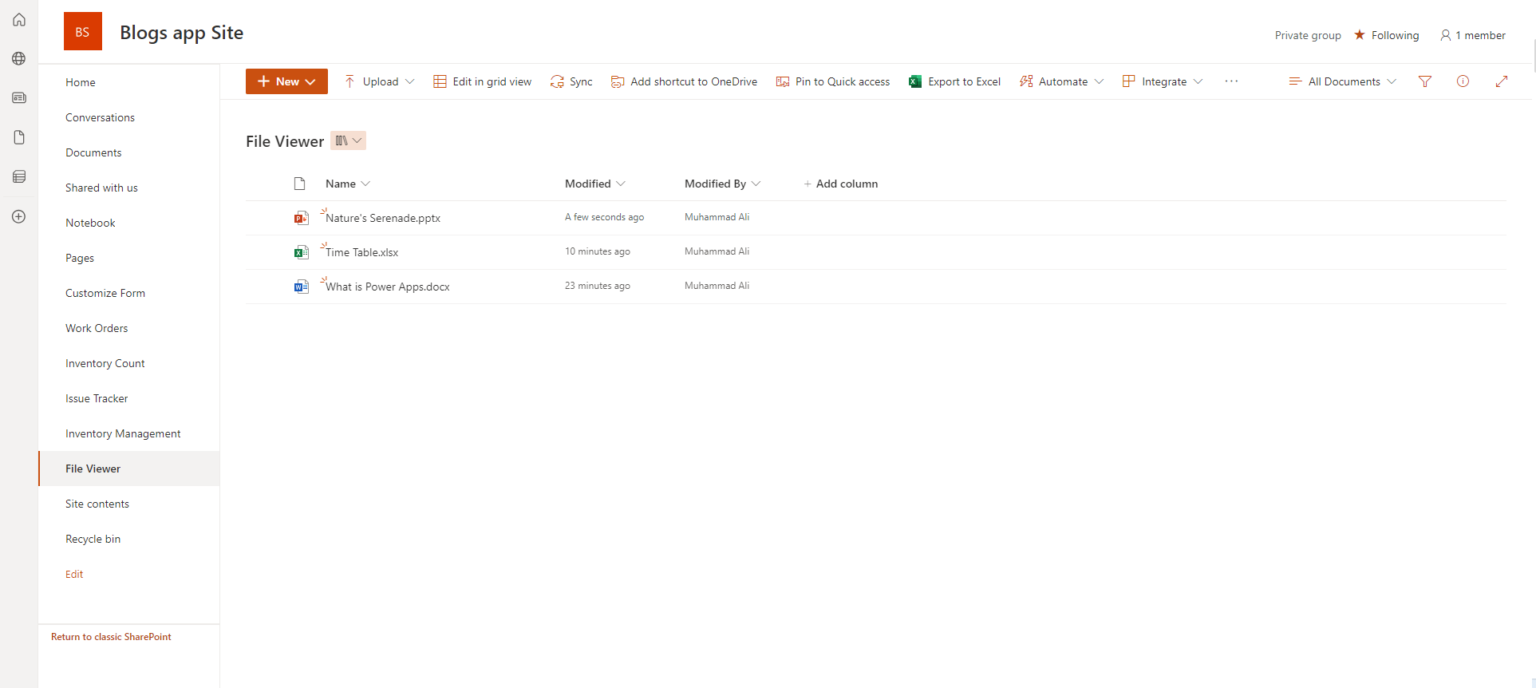Open the Modified column sort dropdown
The height and width of the screenshot is (688, 1536).
(594, 183)
